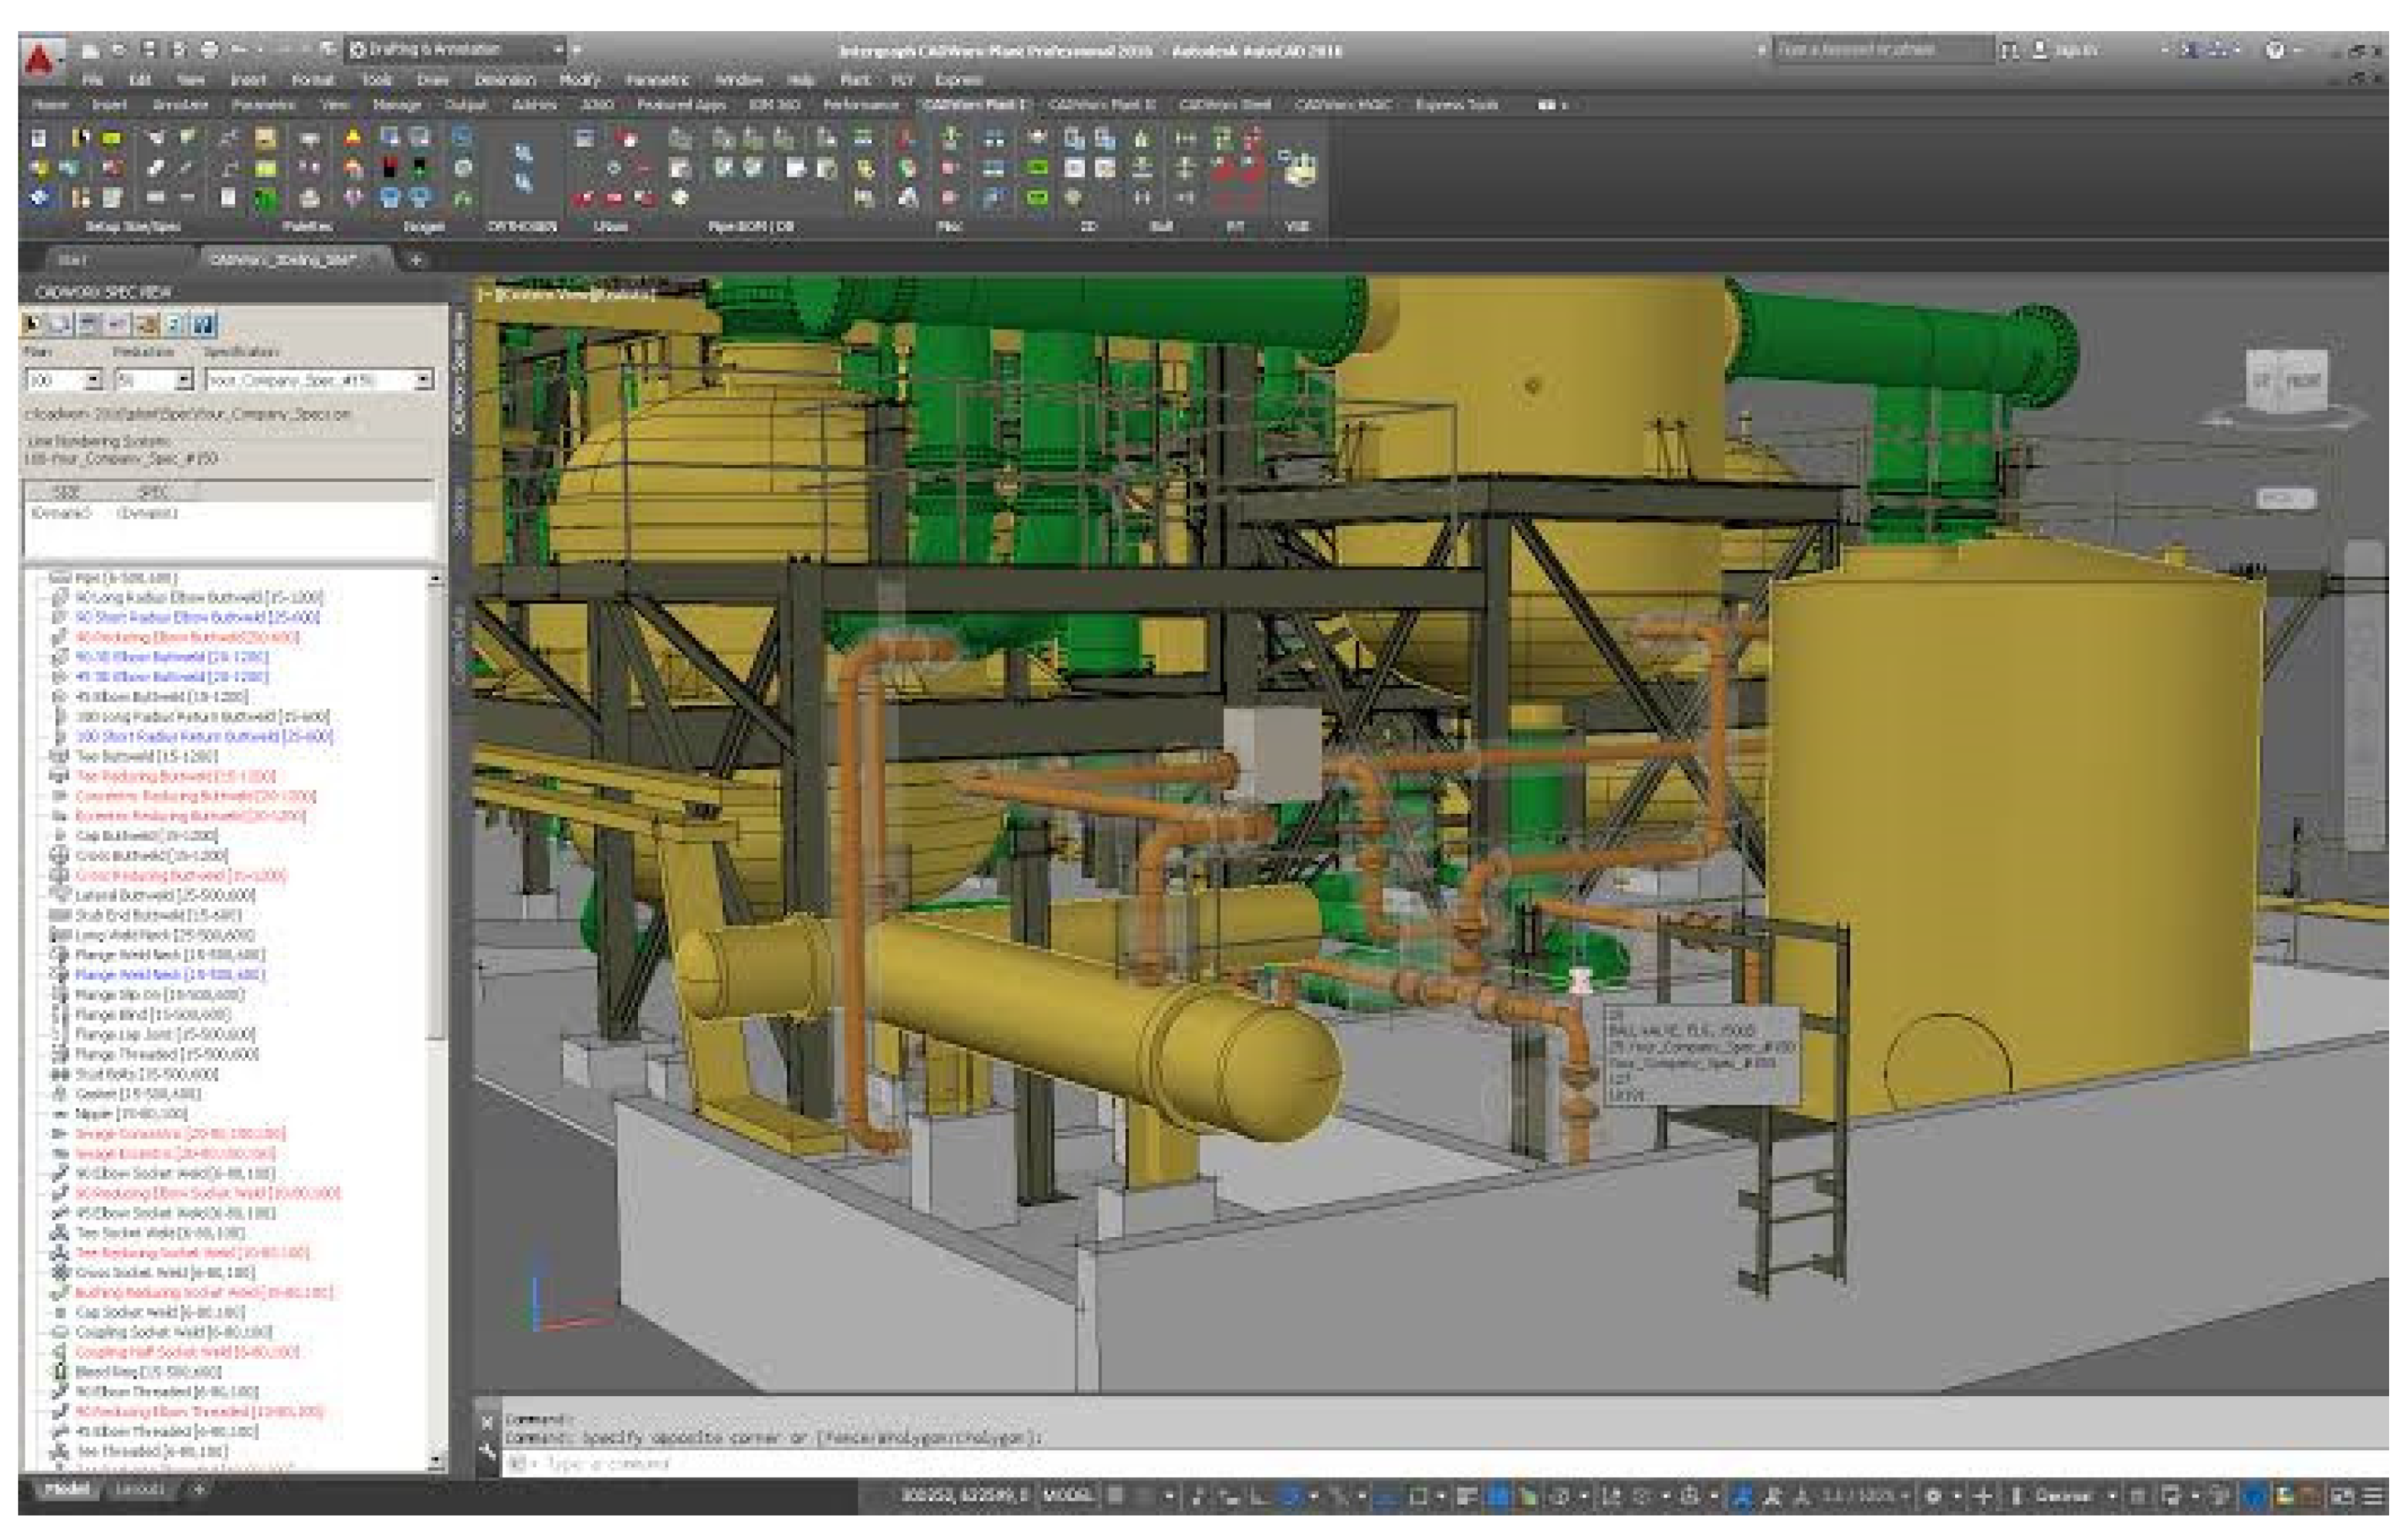Toggle the grid display in the status bar

click(1115, 1496)
